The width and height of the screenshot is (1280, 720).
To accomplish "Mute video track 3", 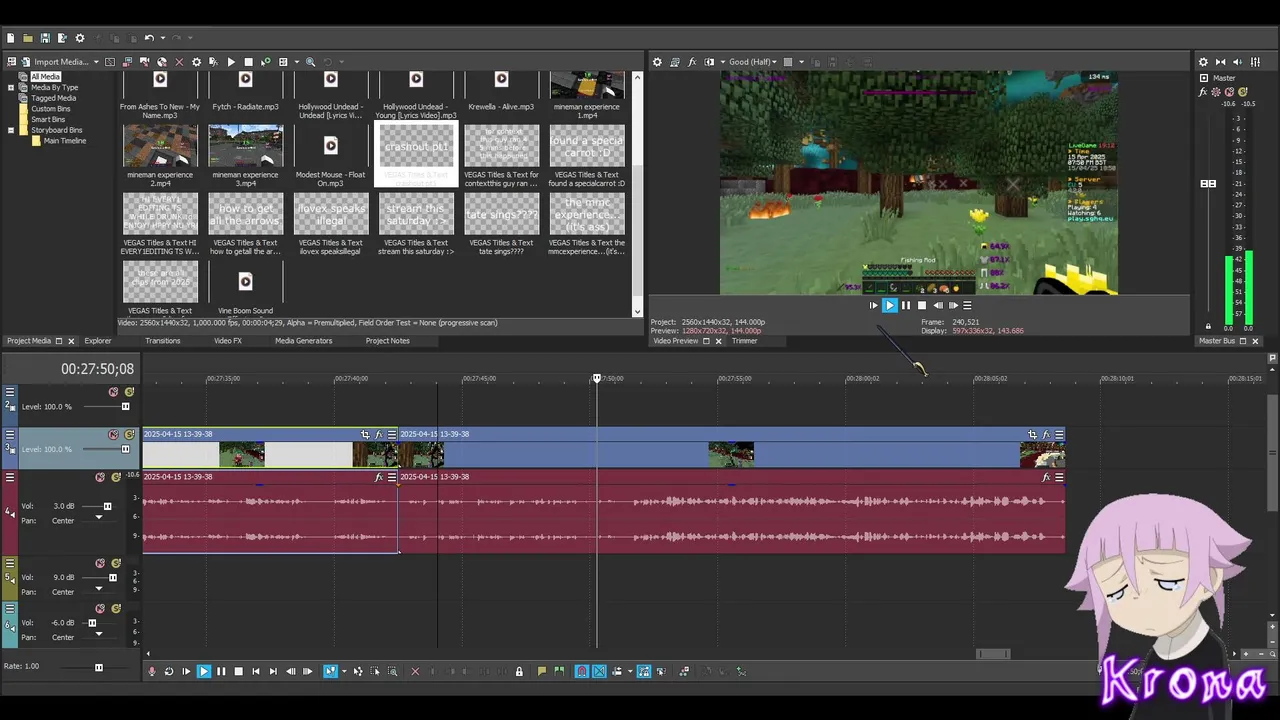I will pyautogui.click(x=113, y=434).
